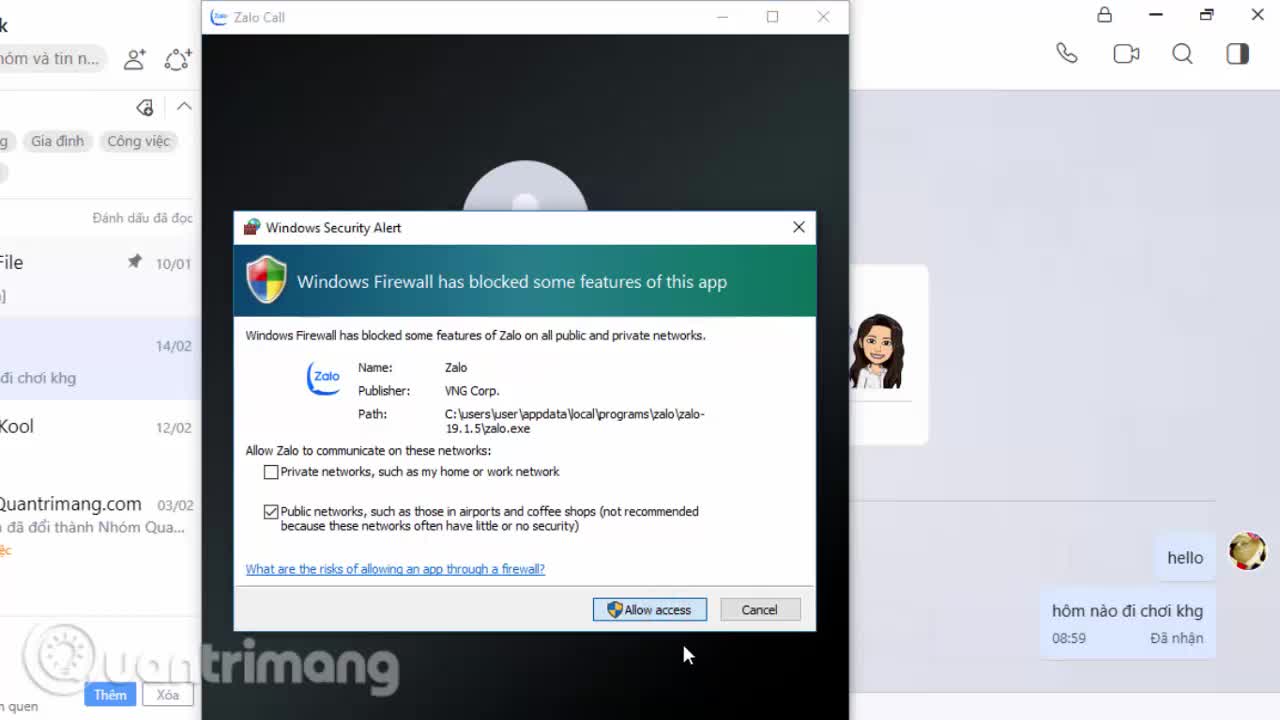The width and height of the screenshot is (1280, 720).
Task: Click the lock icon in Zalo title bar
Action: (1104, 15)
